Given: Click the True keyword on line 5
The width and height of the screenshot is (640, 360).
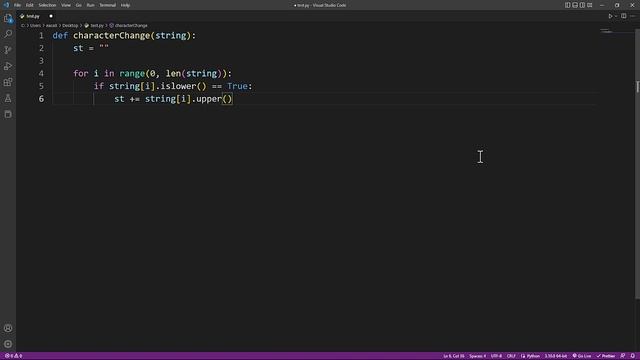Looking at the screenshot, I should [x=237, y=87].
